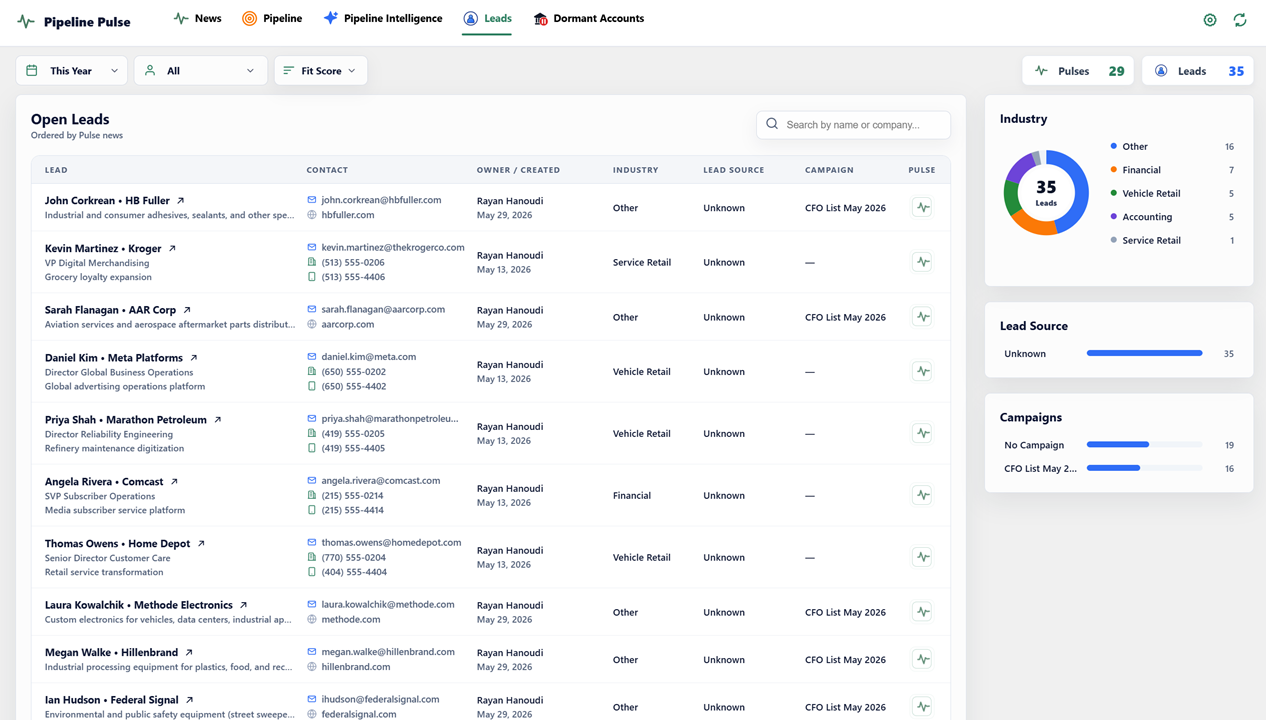Open the settings gear icon
1266x720 pixels.
click(x=1210, y=20)
